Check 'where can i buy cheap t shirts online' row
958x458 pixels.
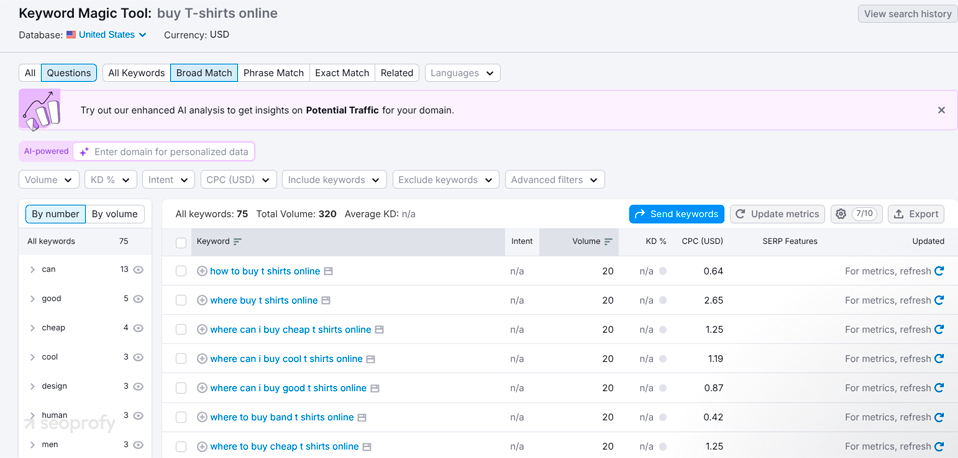pos(181,330)
